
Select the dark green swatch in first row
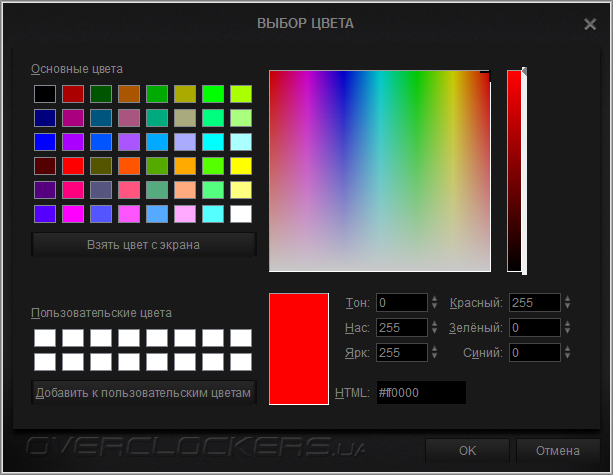(x=101, y=94)
